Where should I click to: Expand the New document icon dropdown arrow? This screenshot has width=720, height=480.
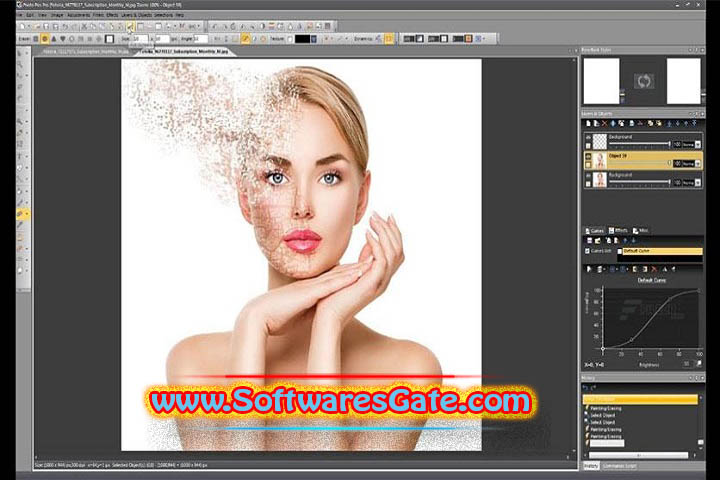click(x=28, y=27)
